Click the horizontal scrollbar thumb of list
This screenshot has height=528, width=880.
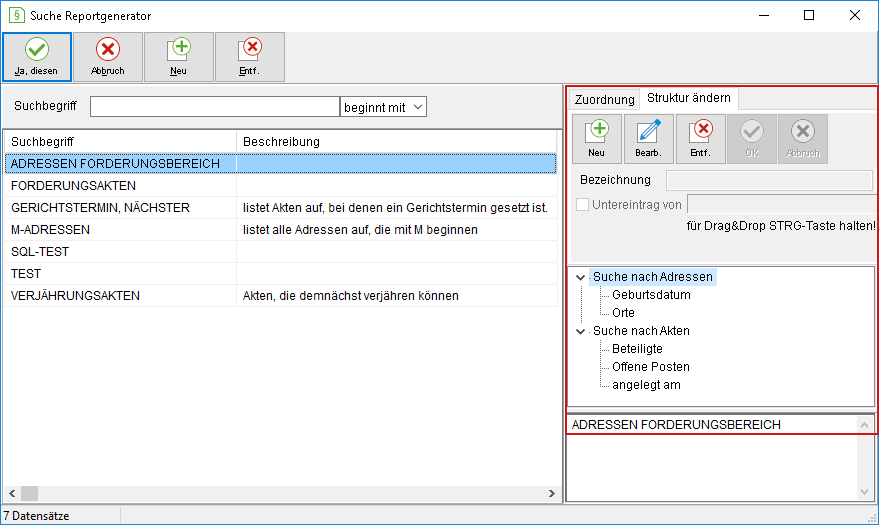[29, 494]
